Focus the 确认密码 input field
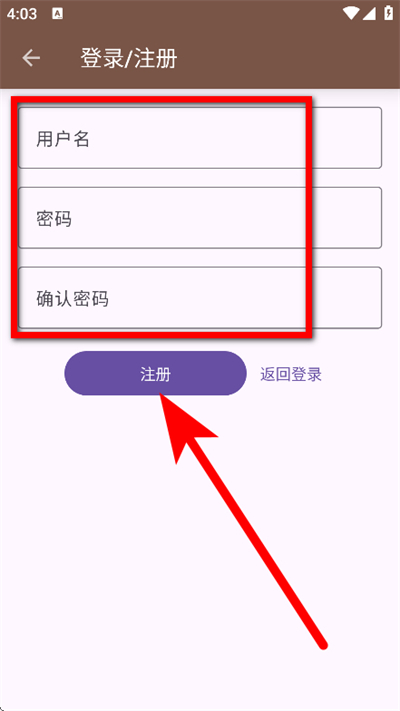Viewport: 400px width, 711px height. click(x=200, y=297)
